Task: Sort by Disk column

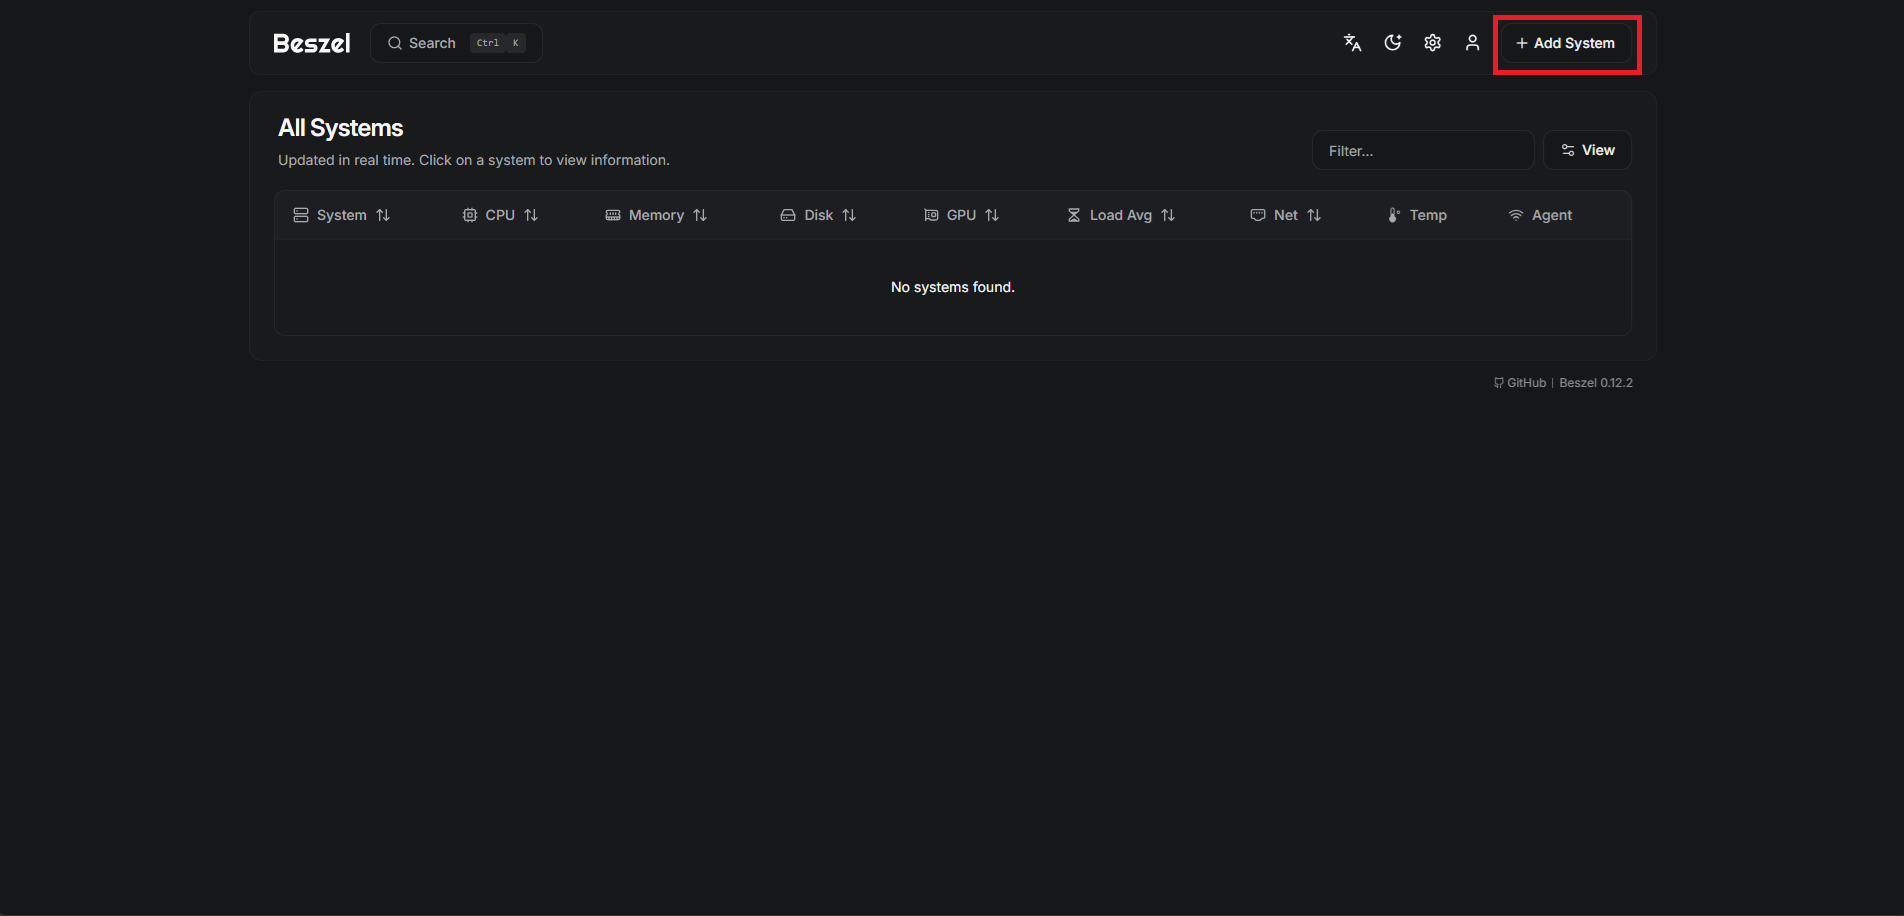Action: [x=818, y=215]
